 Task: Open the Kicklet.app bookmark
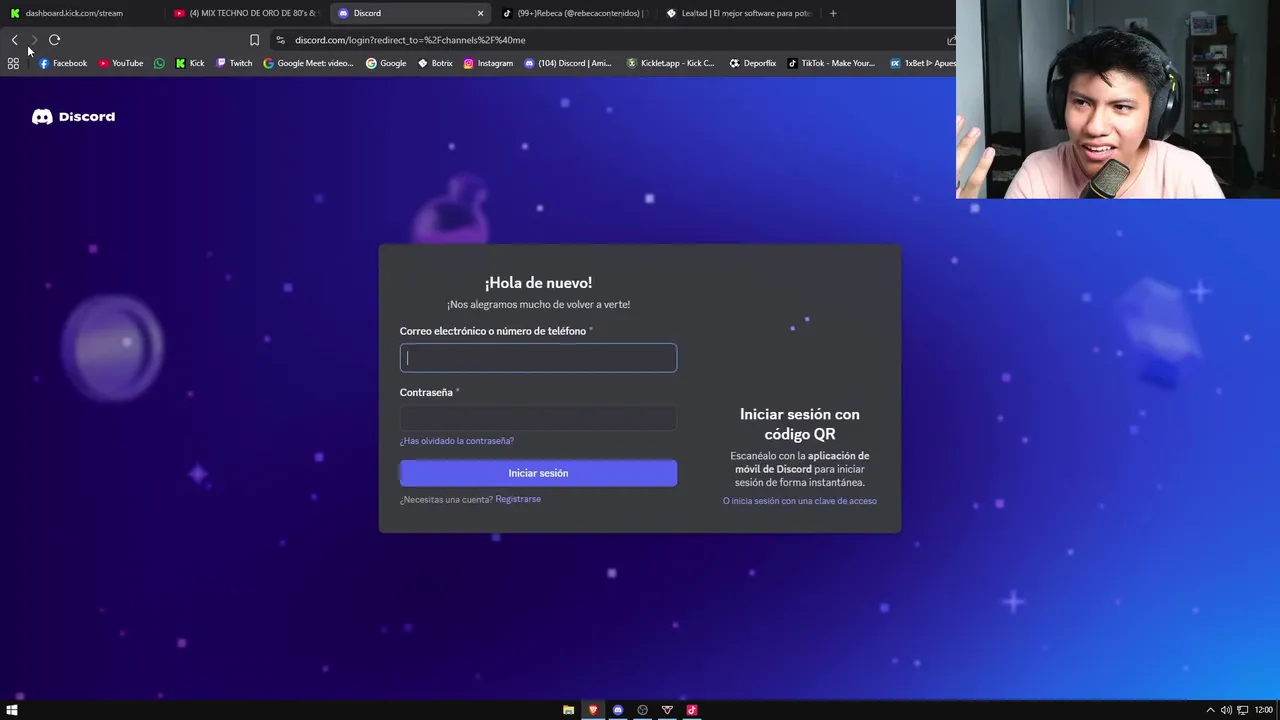tap(670, 63)
